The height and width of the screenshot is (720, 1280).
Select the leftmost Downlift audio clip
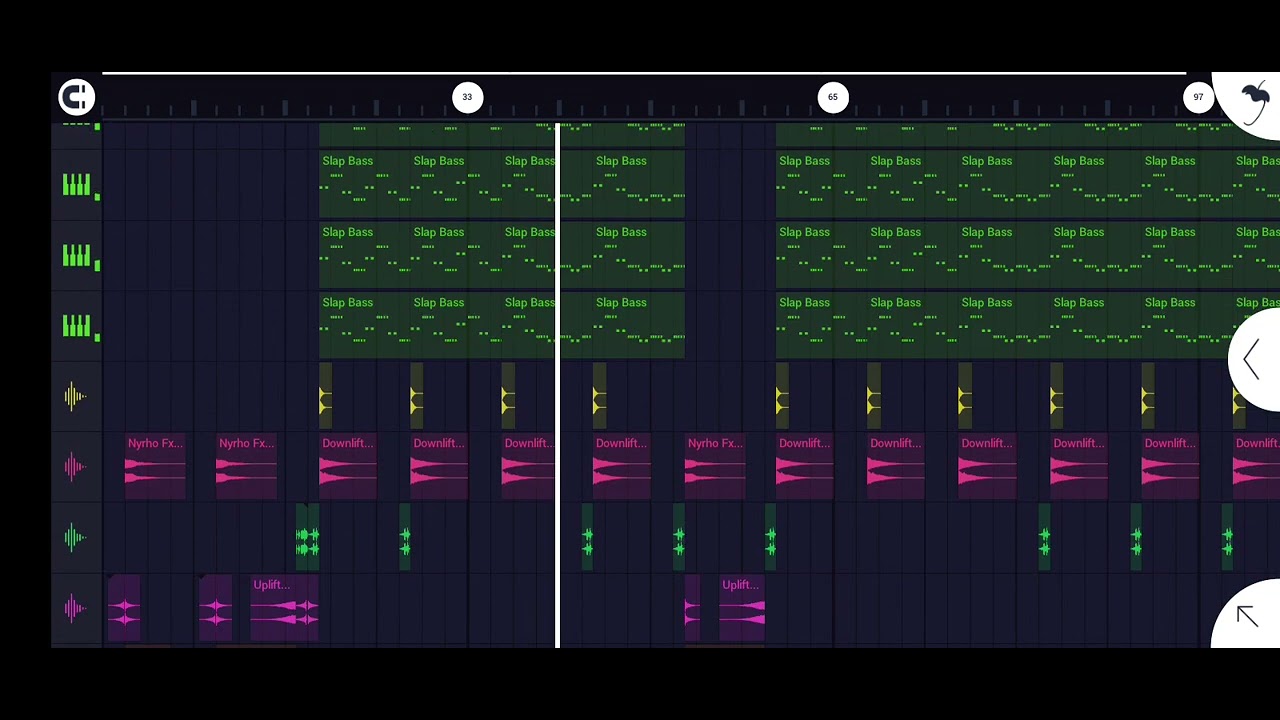pyautogui.click(x=348, y=467)
